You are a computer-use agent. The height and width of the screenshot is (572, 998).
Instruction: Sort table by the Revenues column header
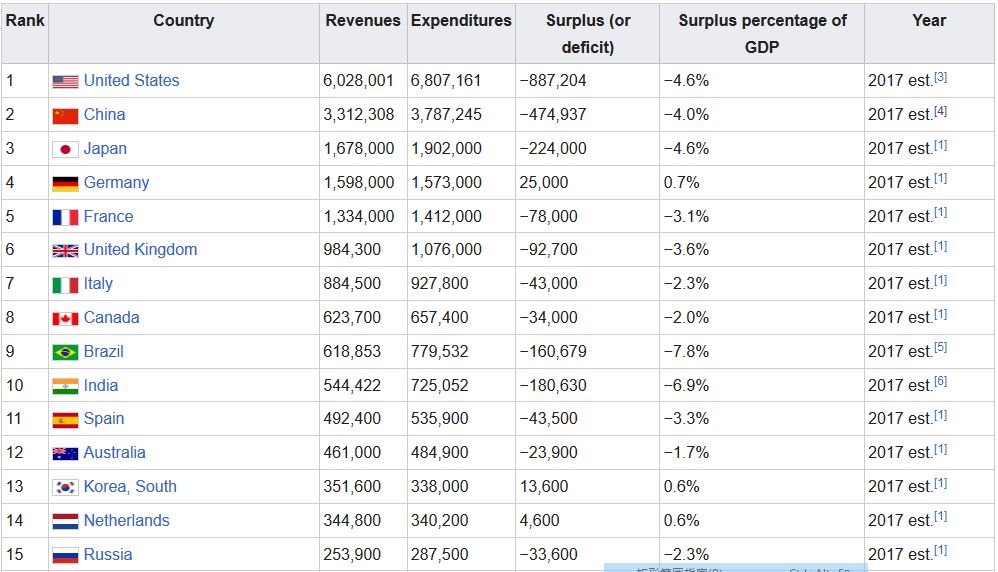click(362, 20)
